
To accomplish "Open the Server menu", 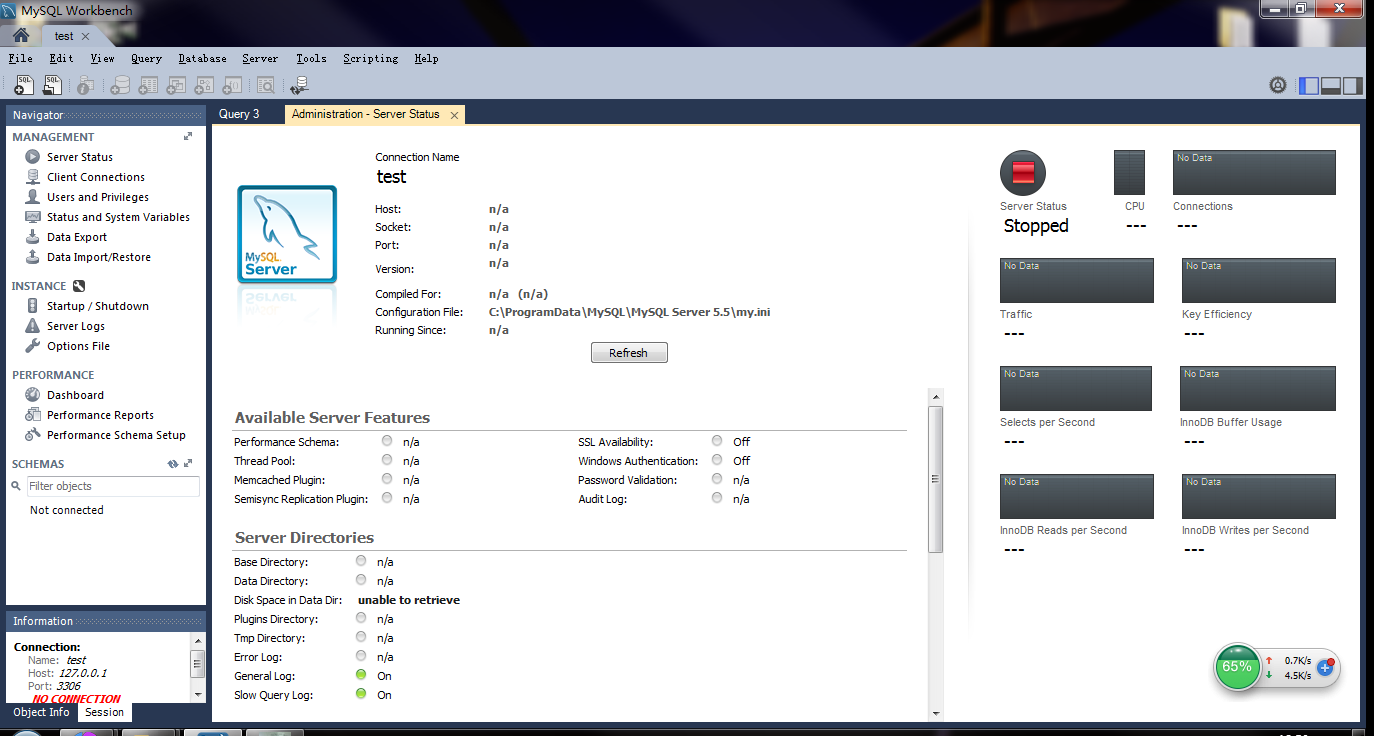I will point(260,59).
